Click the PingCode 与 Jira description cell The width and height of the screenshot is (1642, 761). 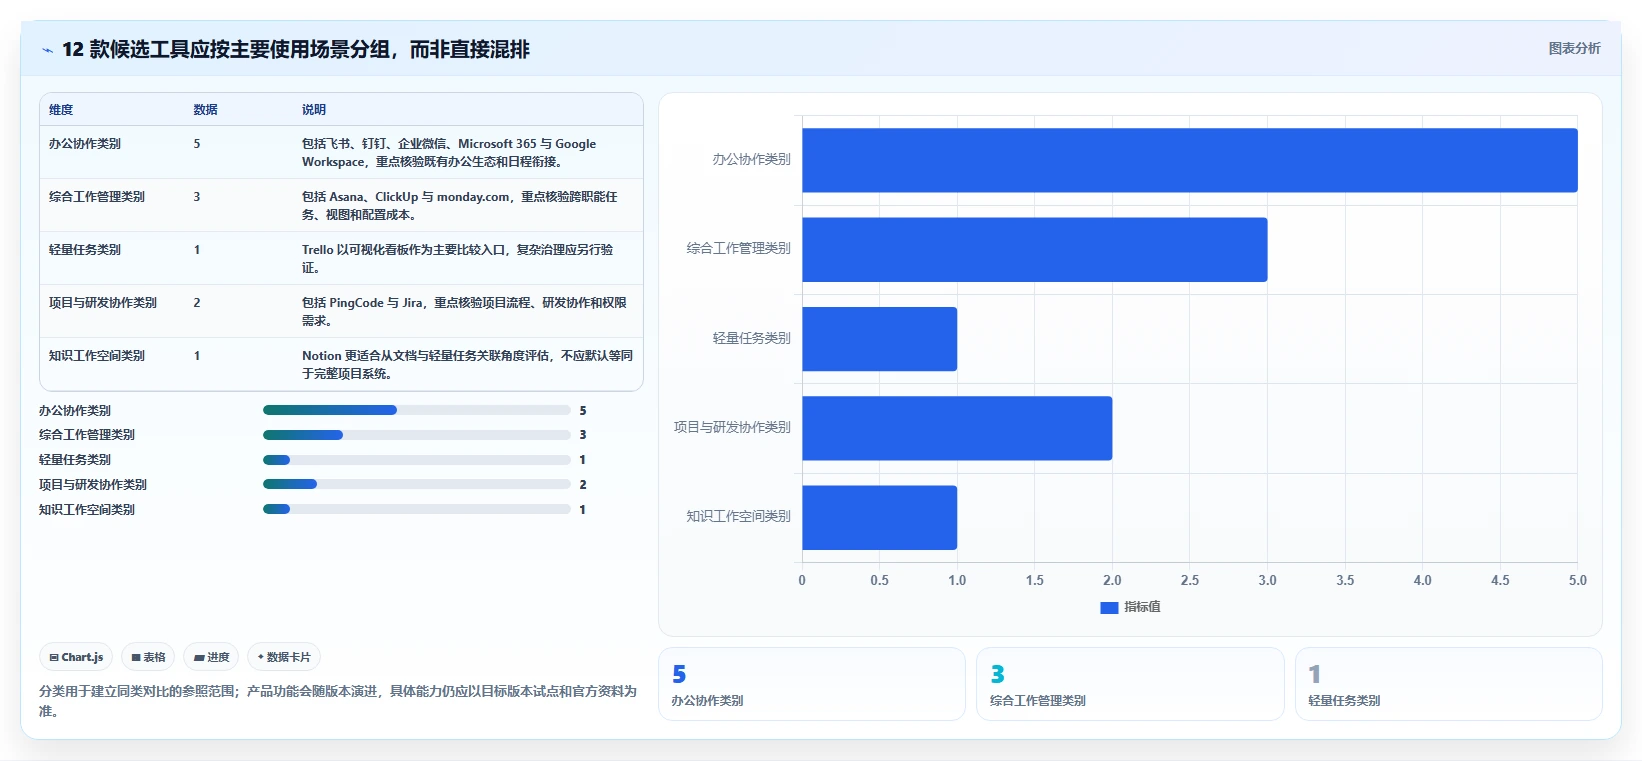(x=464, y=312)
